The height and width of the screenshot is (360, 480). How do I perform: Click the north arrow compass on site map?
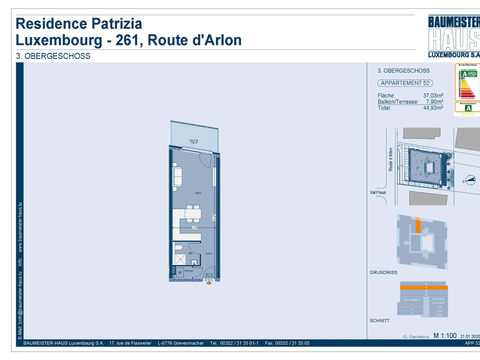click(469, 180)
